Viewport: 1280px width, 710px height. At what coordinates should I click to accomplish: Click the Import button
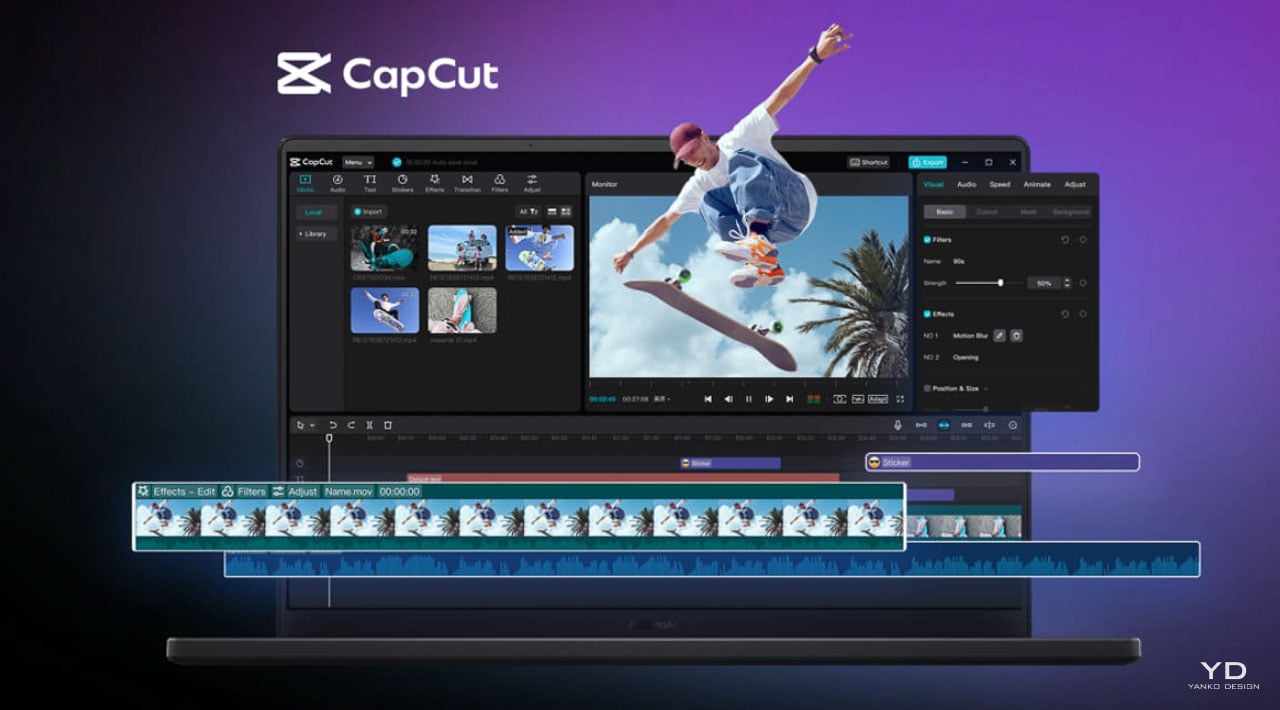368,212
